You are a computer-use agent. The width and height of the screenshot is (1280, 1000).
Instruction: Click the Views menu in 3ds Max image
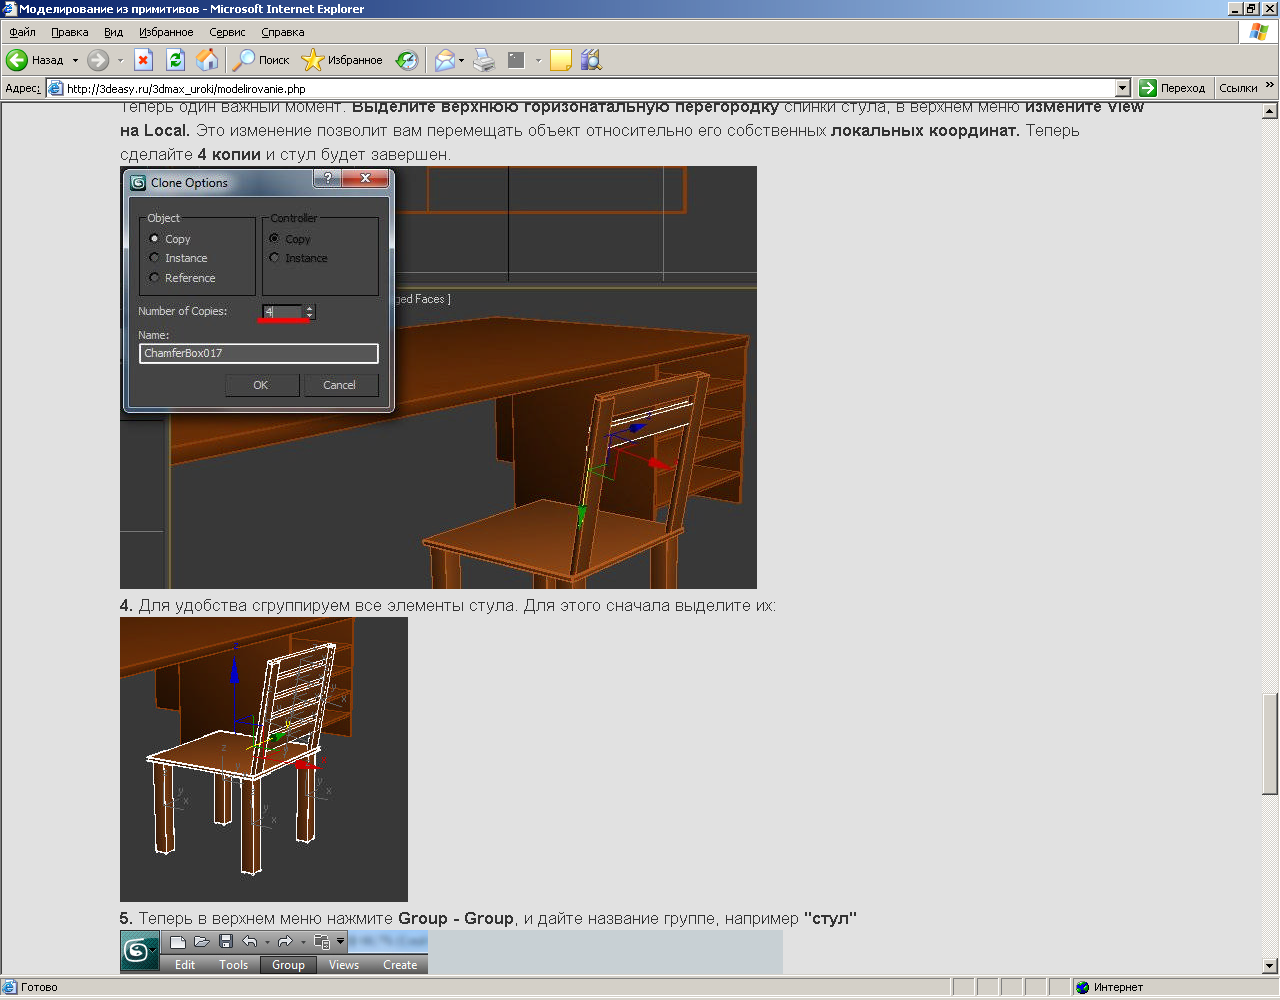point(344,965)
